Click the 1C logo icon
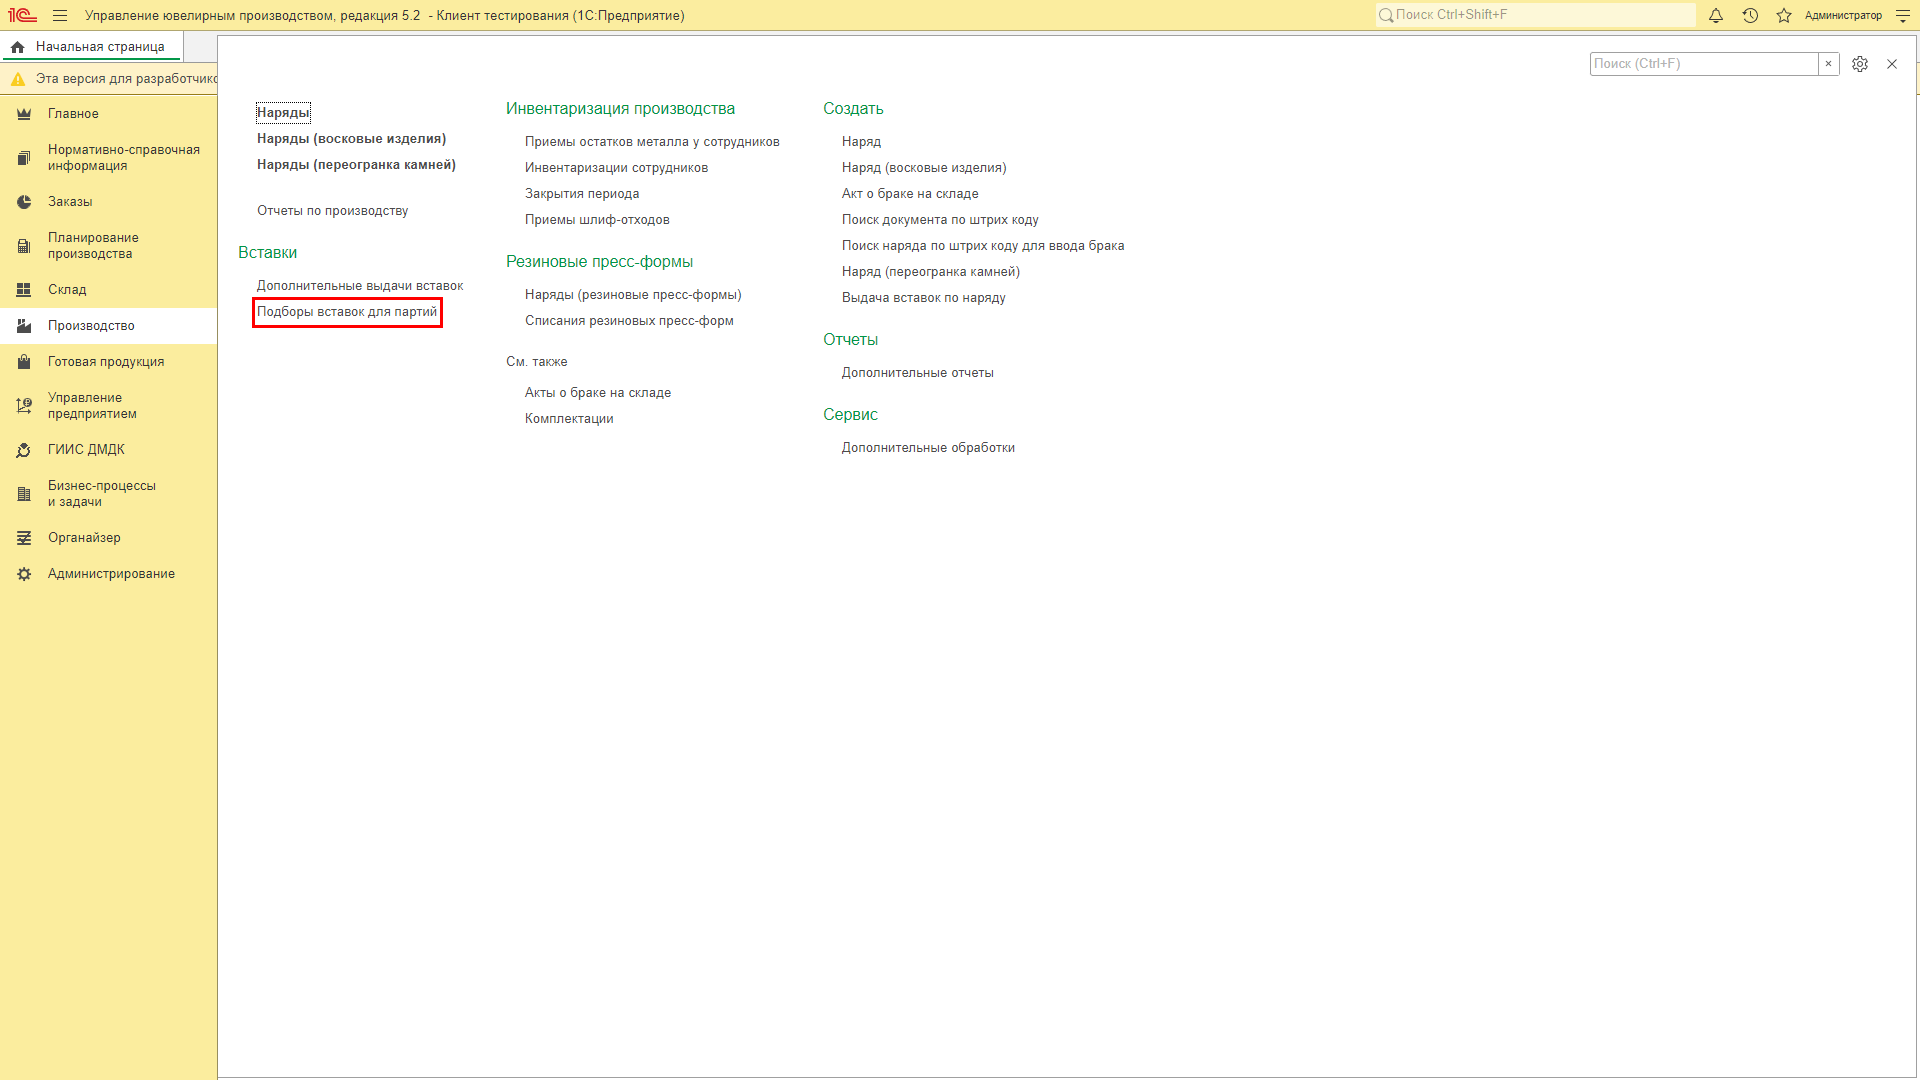The height and width of the screenshot is (1080, 1920). pos(22,16)
